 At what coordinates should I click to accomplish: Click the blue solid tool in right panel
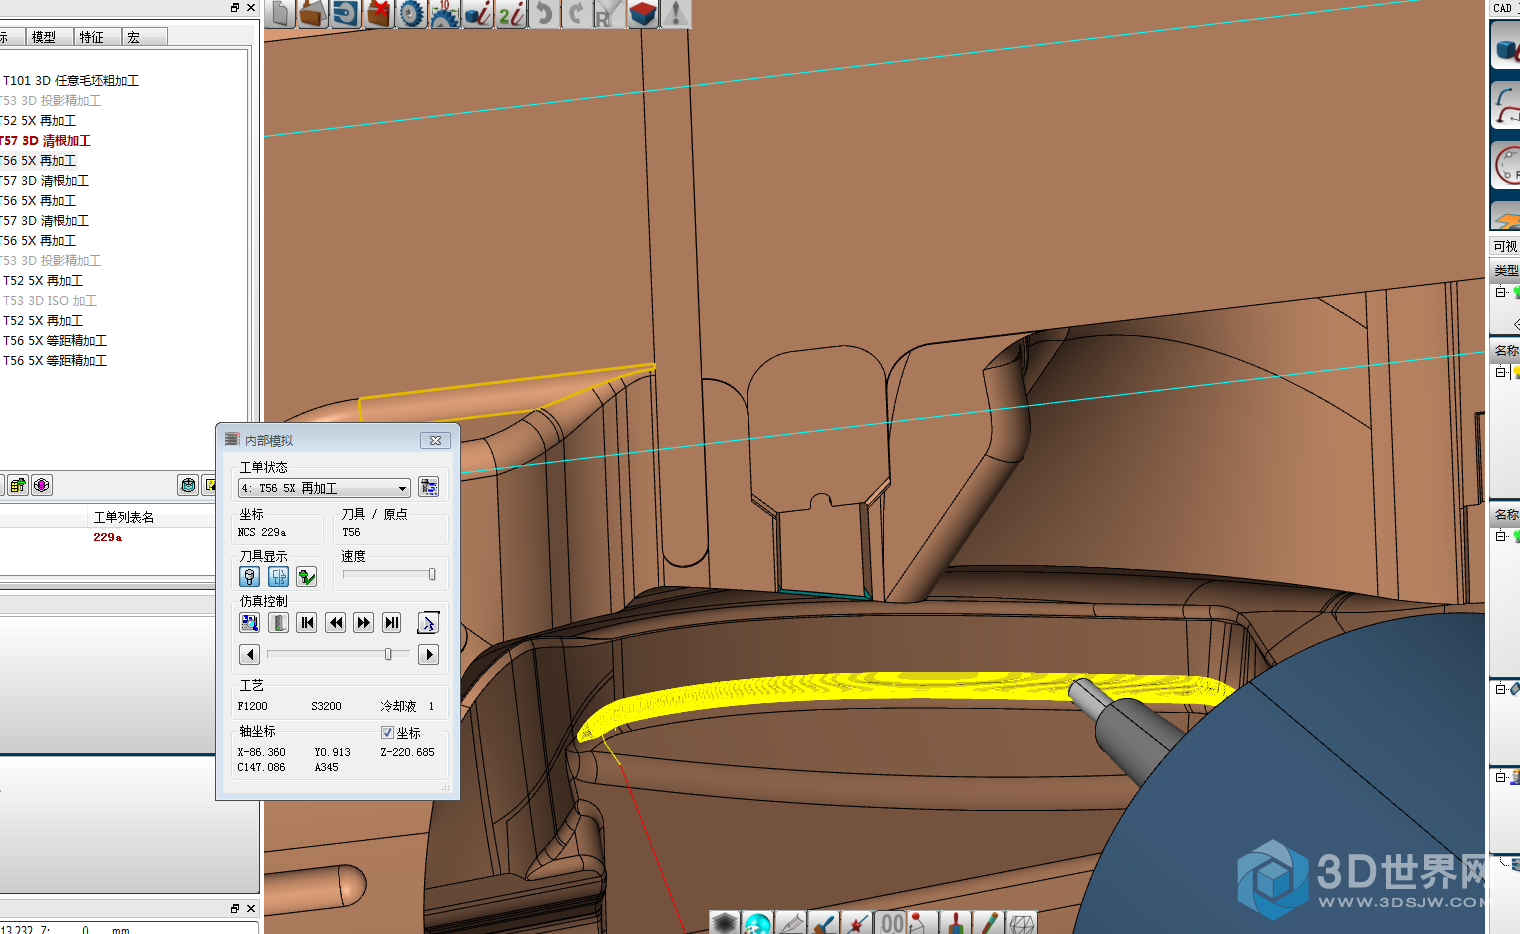1506,46
